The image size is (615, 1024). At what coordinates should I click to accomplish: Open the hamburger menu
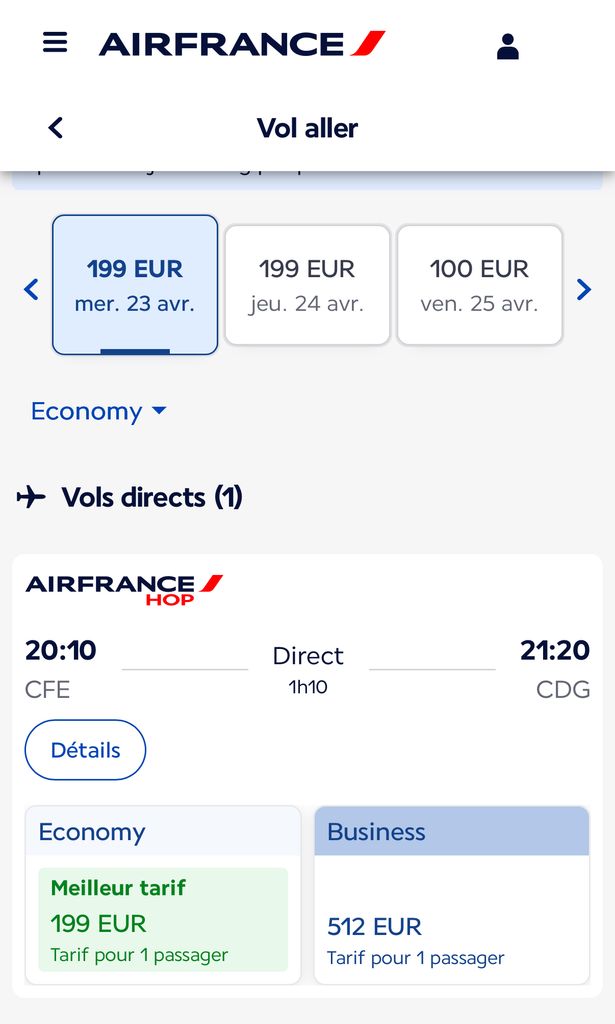pyautogui.click(x=55, y=43)
